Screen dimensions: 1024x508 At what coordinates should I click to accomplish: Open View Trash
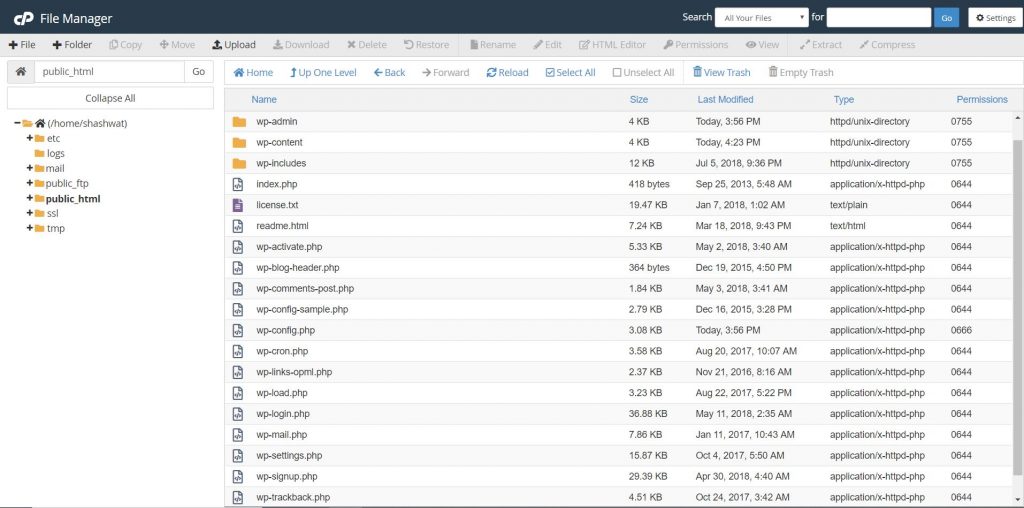point(722,72)
